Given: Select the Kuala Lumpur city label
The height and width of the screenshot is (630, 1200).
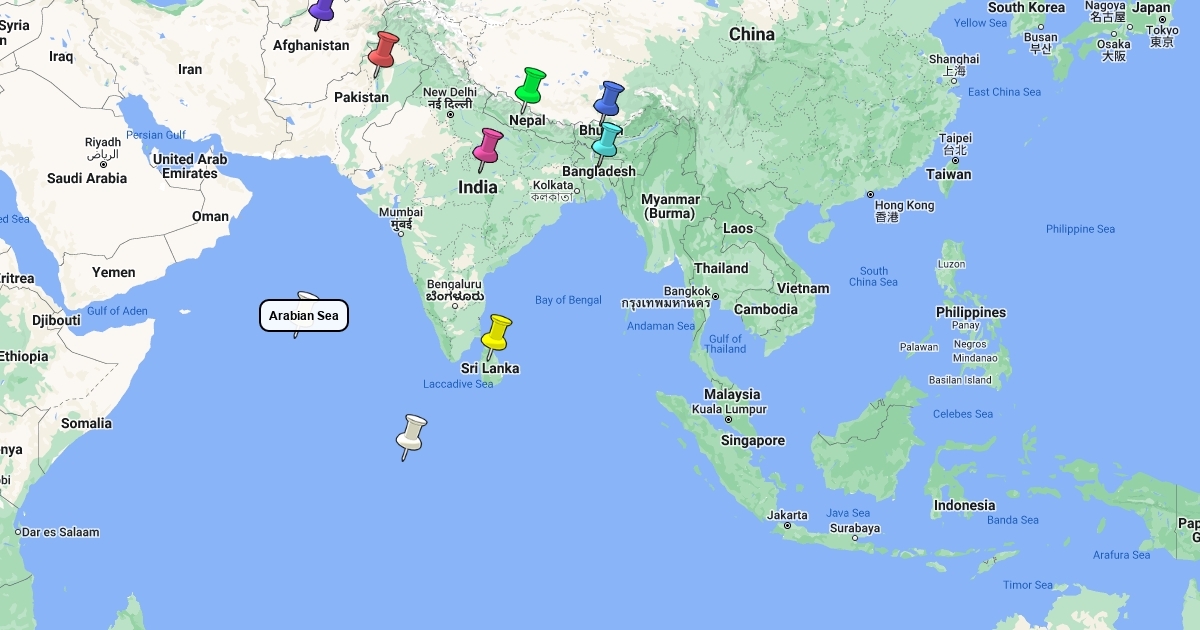Looking at the screenshot, I should coord(730,409).
